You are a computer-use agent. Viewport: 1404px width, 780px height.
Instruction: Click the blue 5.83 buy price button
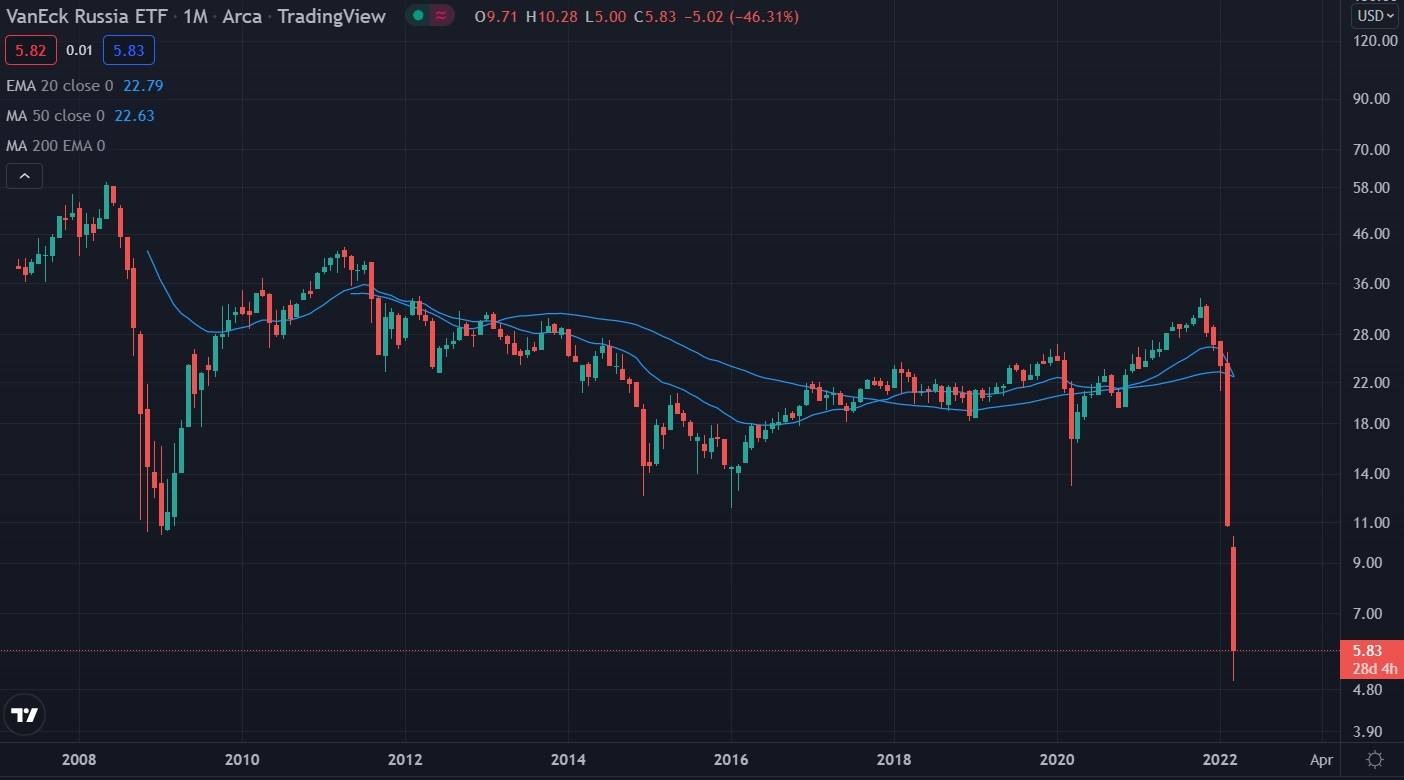[128, 50]
